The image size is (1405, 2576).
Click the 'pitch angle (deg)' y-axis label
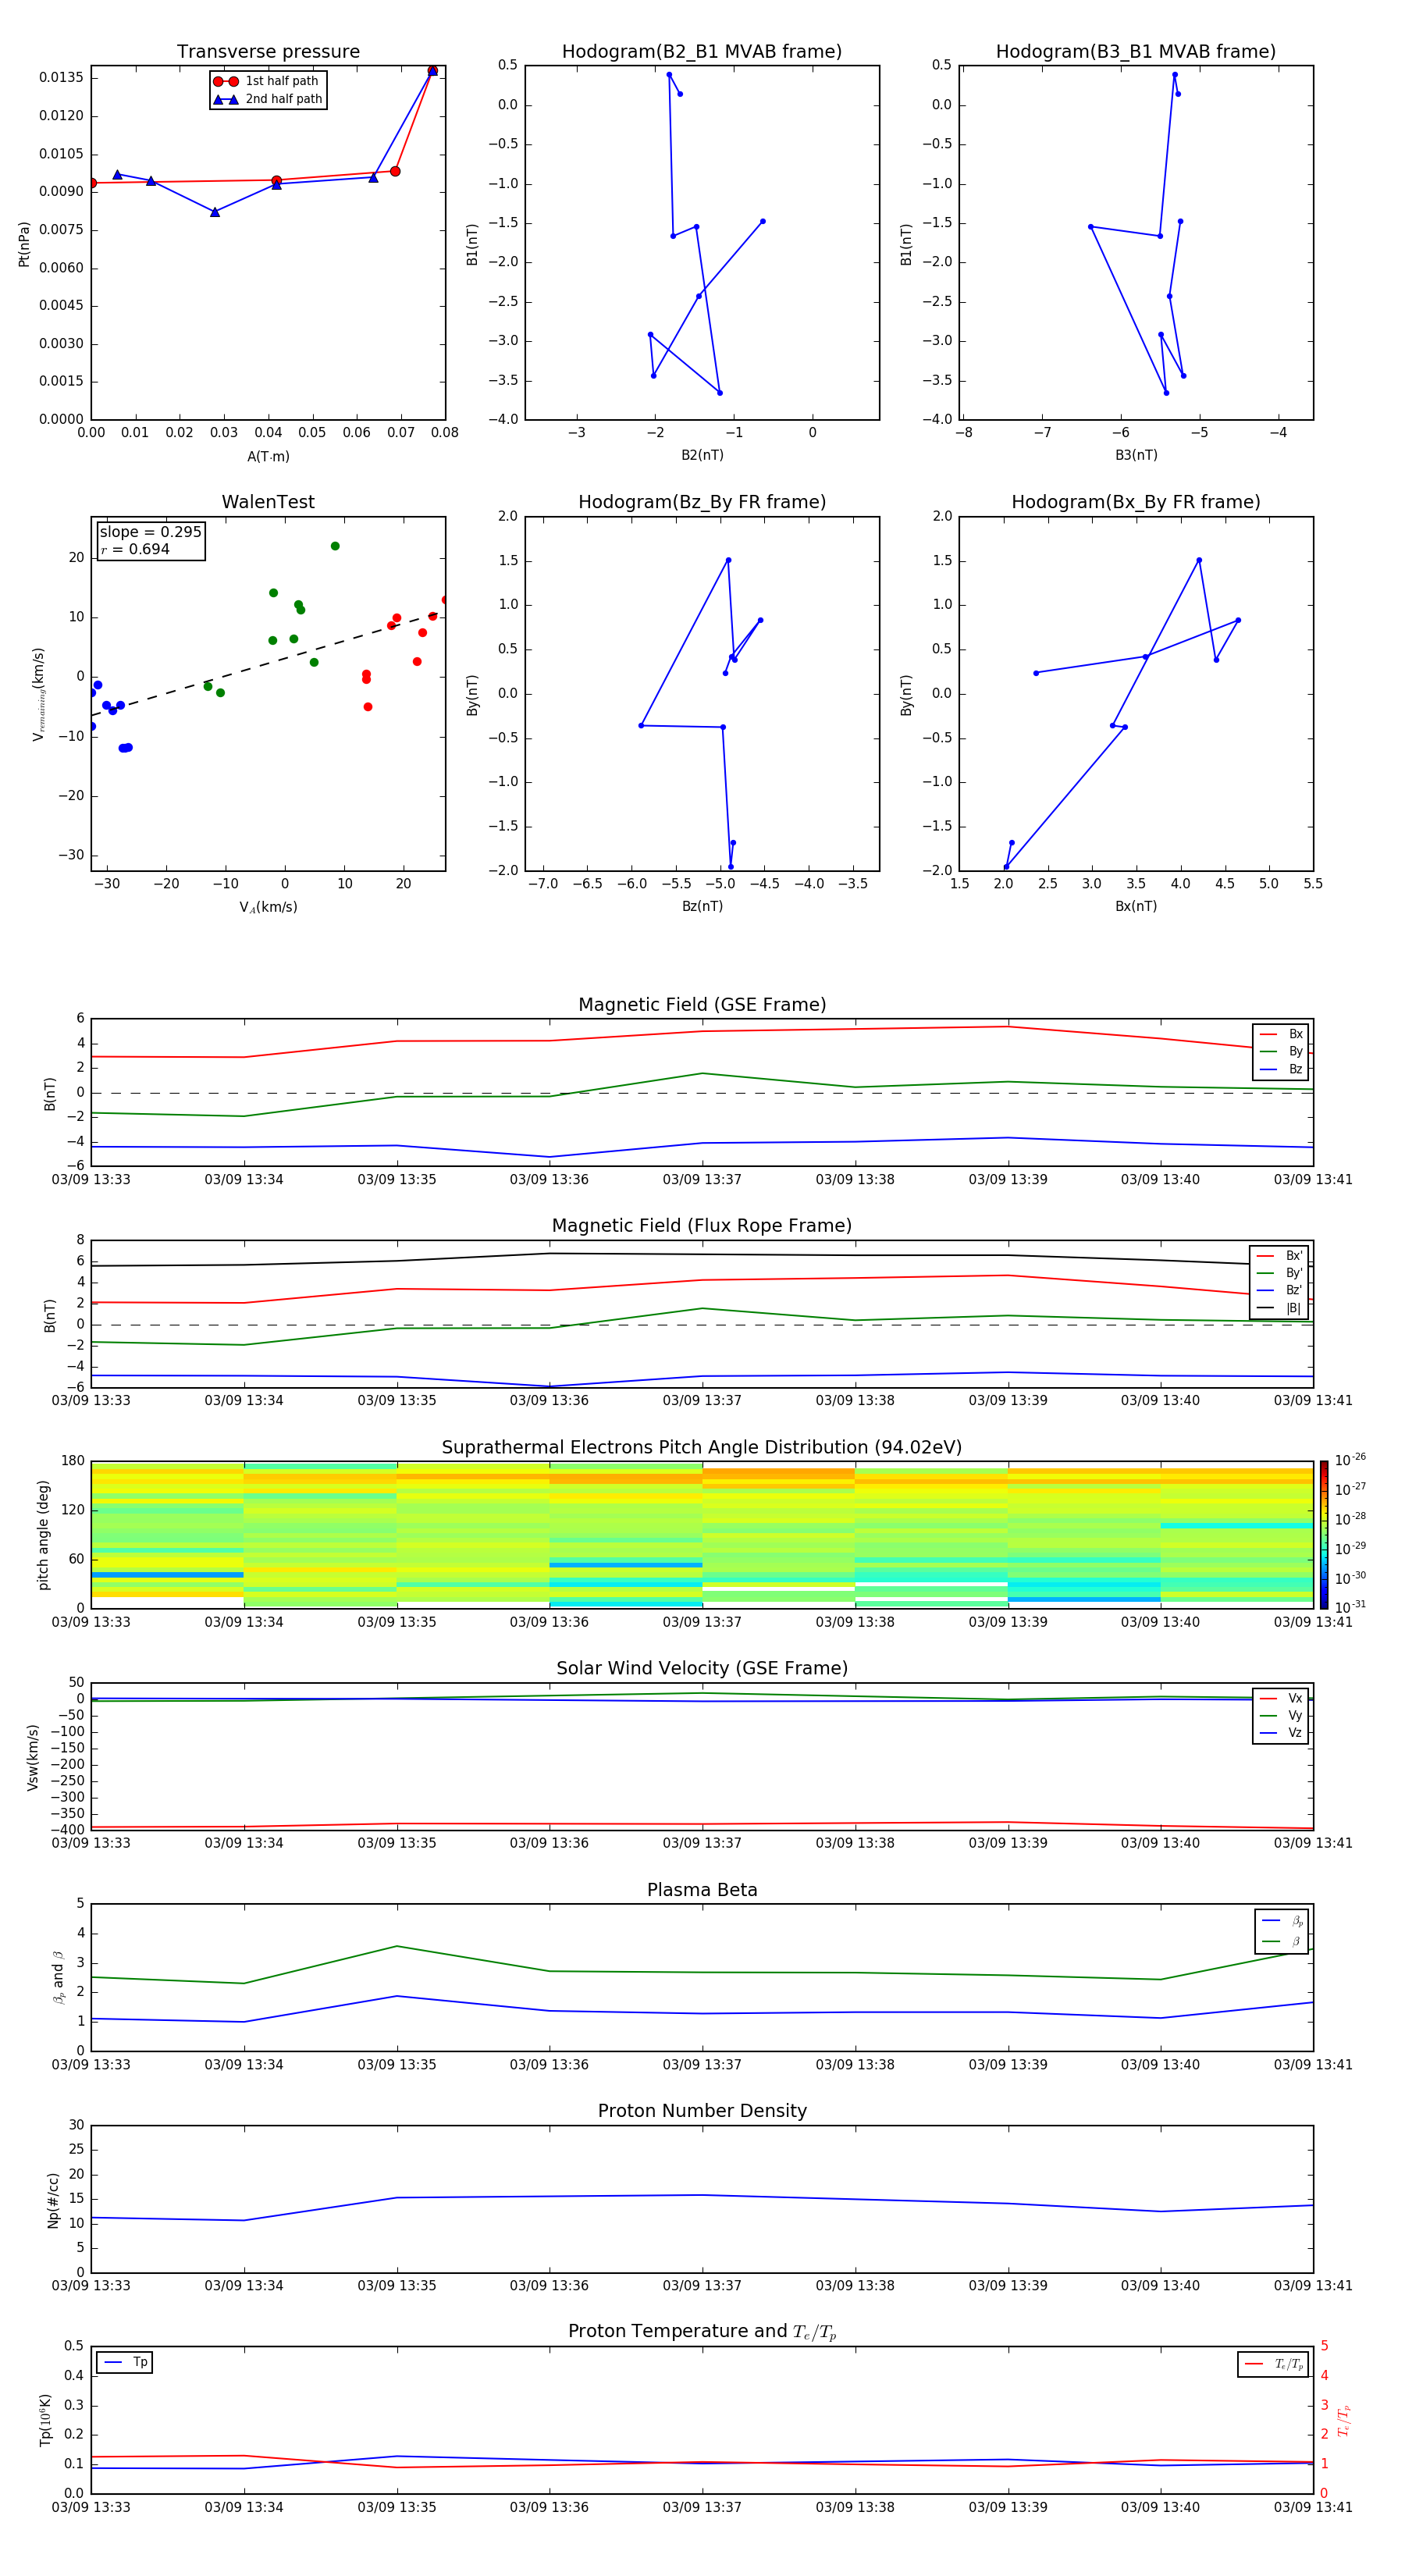tap(43, 1535)
